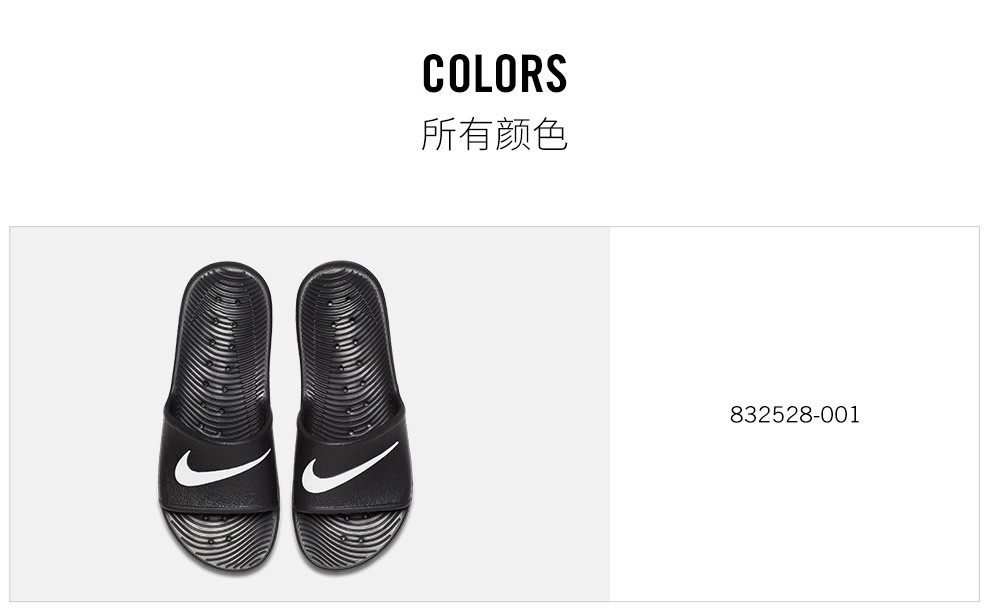Image resolution: width=990 pixels, height=608 pixels.
Task: Select the right black slide sandal
Action: click(x=352, y=418)
